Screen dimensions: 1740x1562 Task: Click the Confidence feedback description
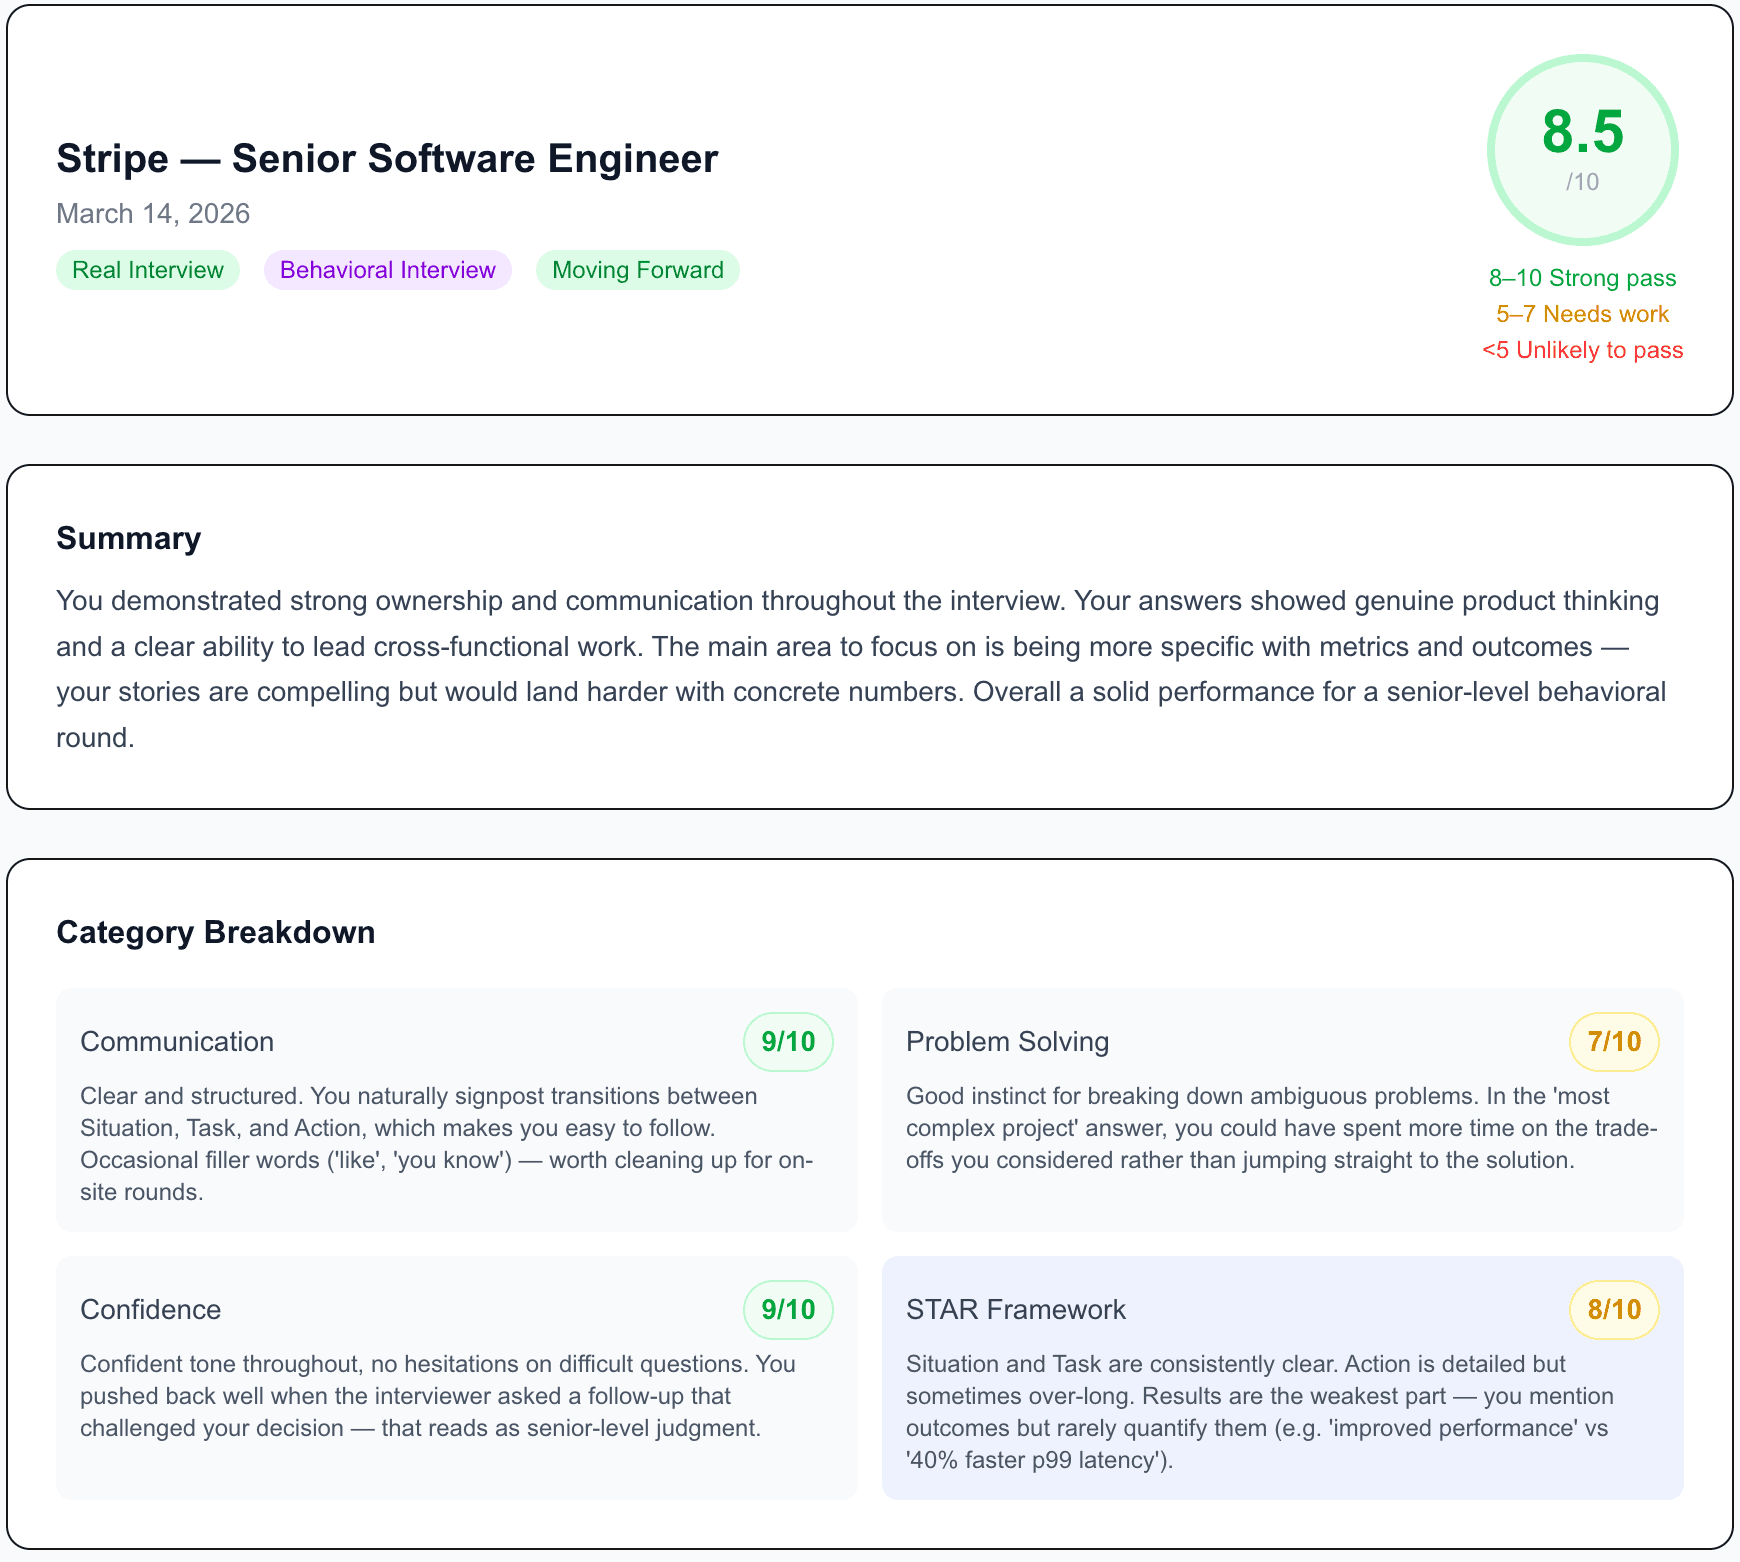click(440, 1396)
